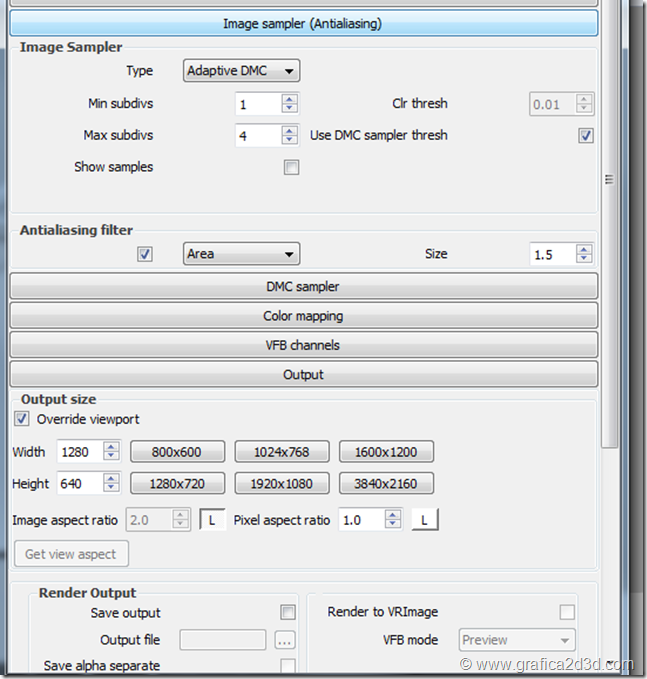Image resolution: width=647 pixels, height=679 pixels.
Task: Toggle the Pixel aspect ratio lock L button
Action: point(425,520)
